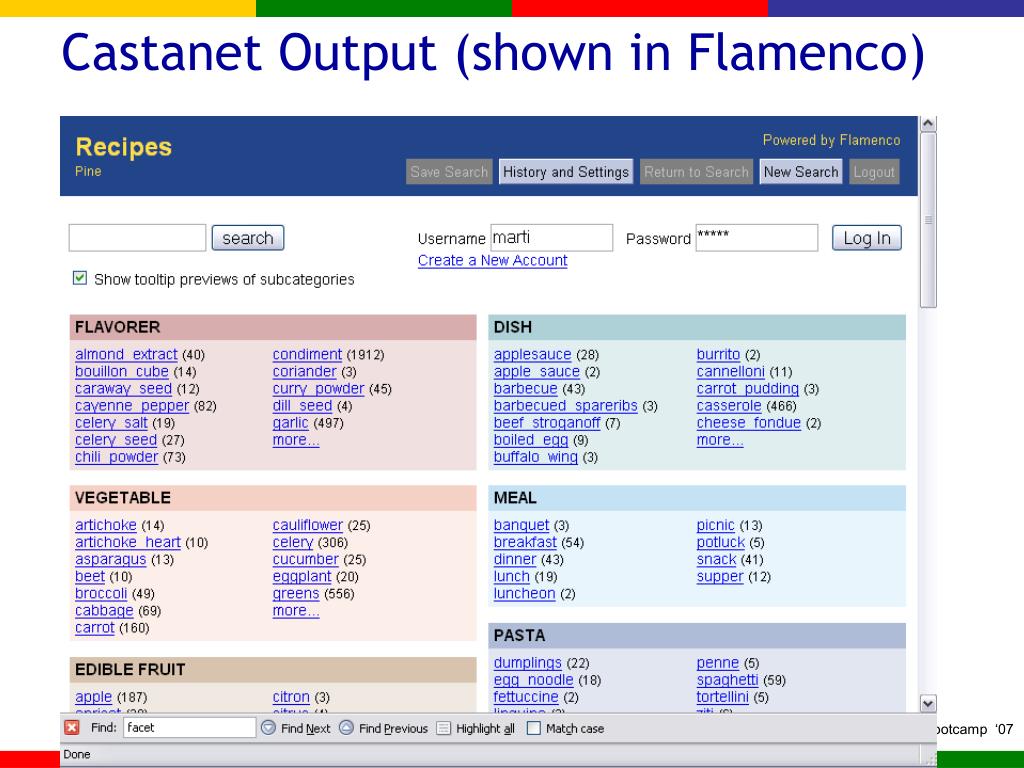Select cheese_fondue link
This screenshot has width=1024, height=768.
[748, 423]
